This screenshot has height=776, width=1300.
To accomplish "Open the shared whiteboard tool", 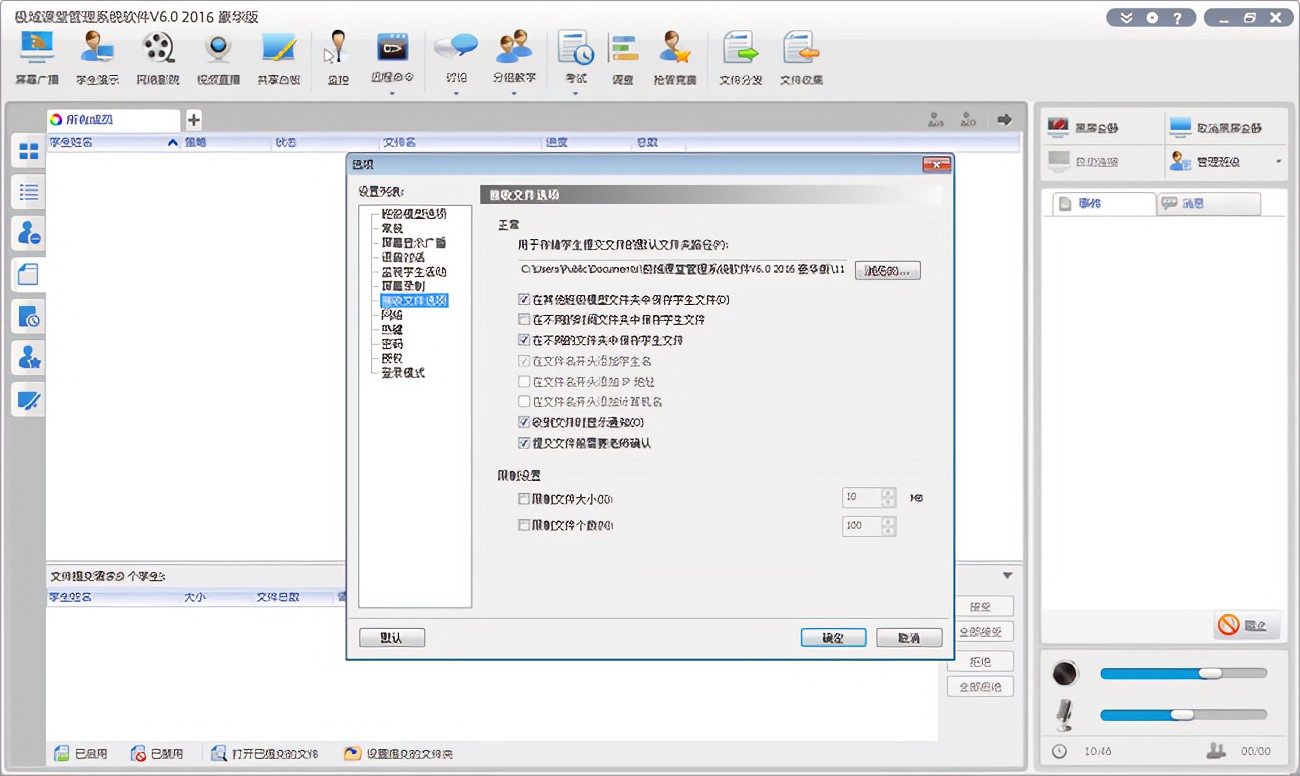I will pyautogui.click(x=278, y=59).
